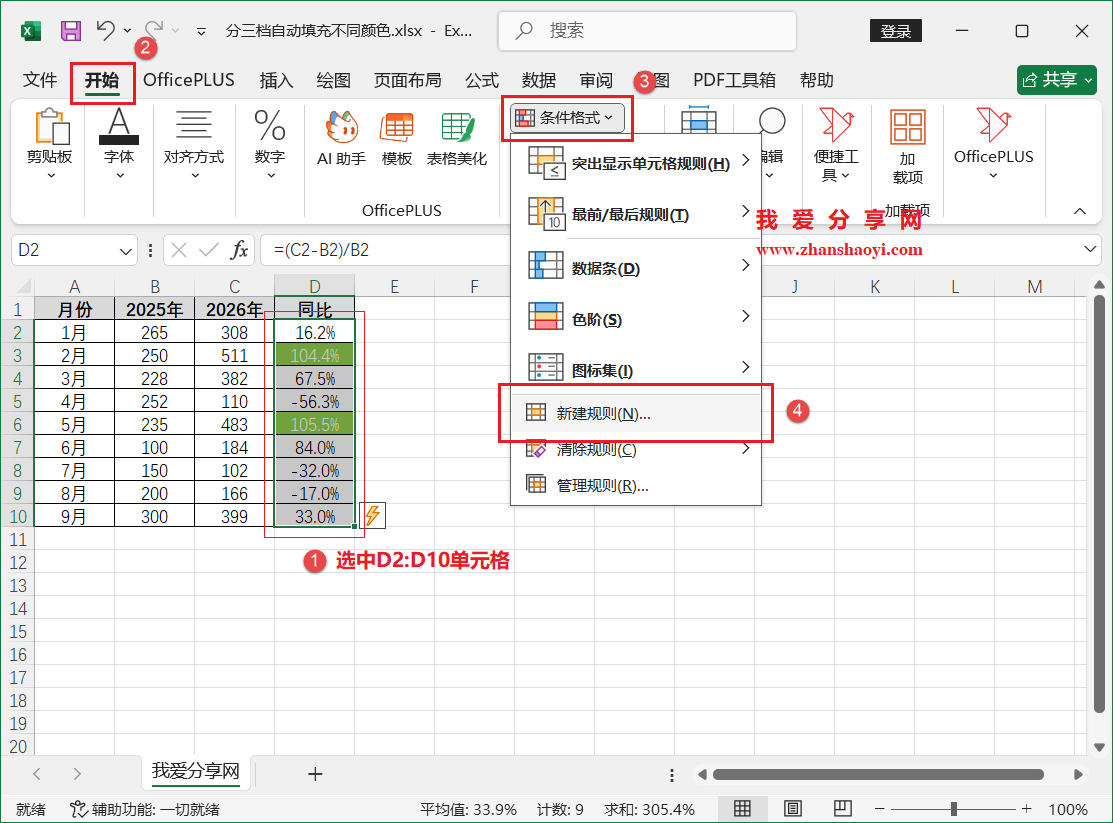Click the 共享 share button
The width and height of the screenshot is (1113, 823).
coord(1057,80)
